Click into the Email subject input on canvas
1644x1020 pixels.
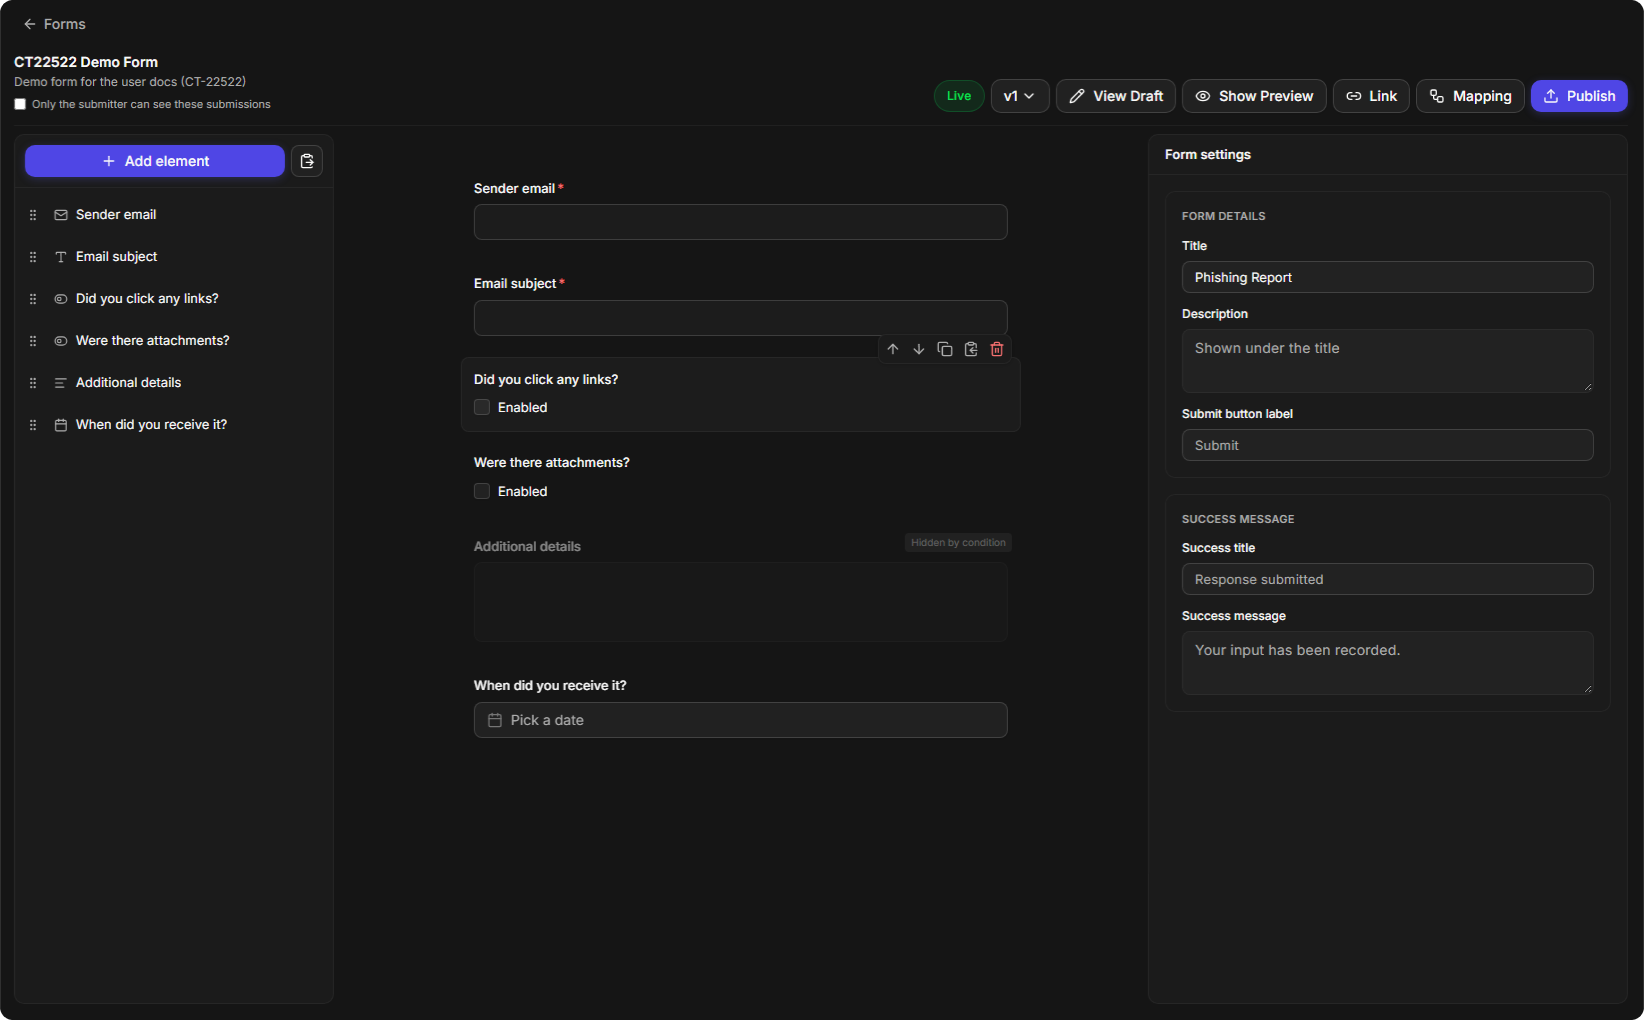pyautogui.click(x=741, y=318)
